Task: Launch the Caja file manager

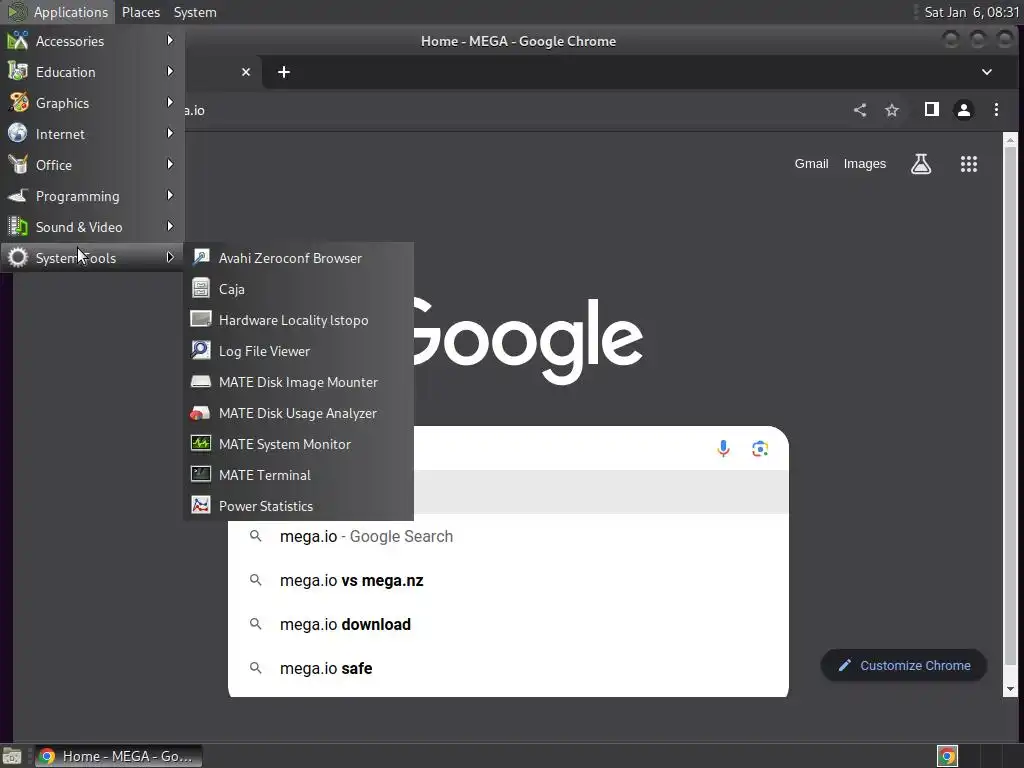Action: (x=298, y=289)
